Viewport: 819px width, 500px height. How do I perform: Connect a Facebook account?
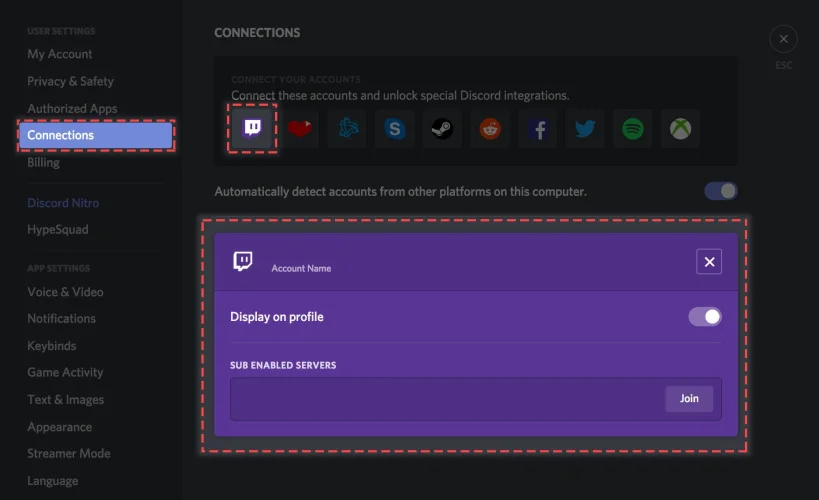tap(538, 129)
